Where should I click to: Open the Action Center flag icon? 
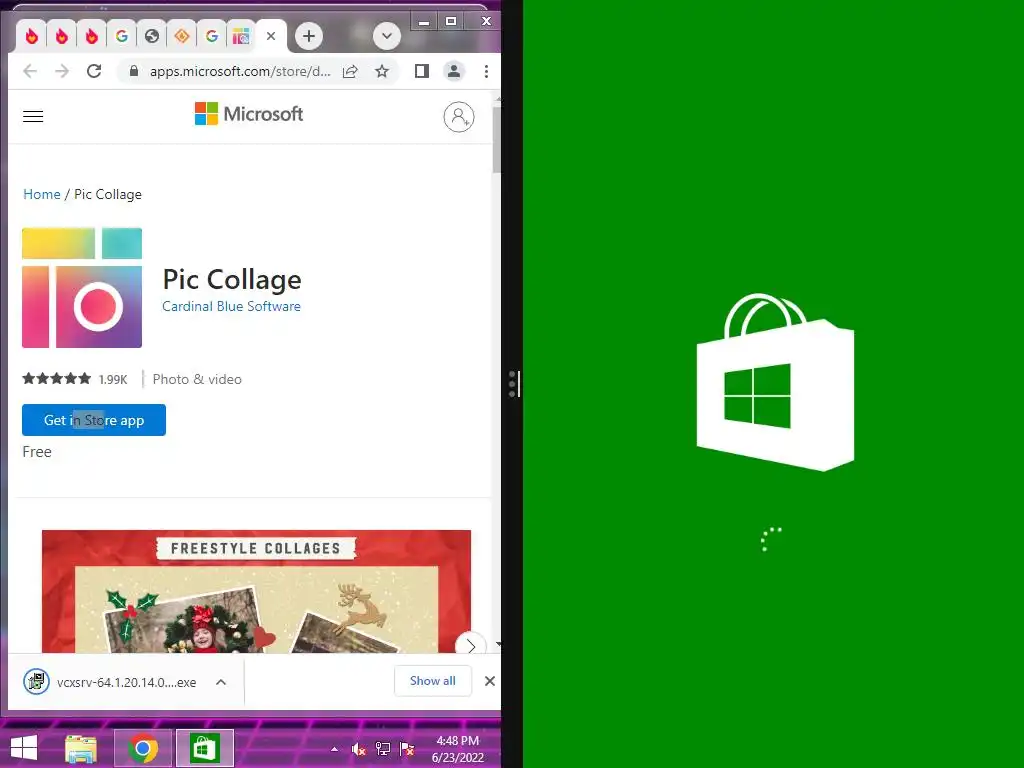click(407, 749)
